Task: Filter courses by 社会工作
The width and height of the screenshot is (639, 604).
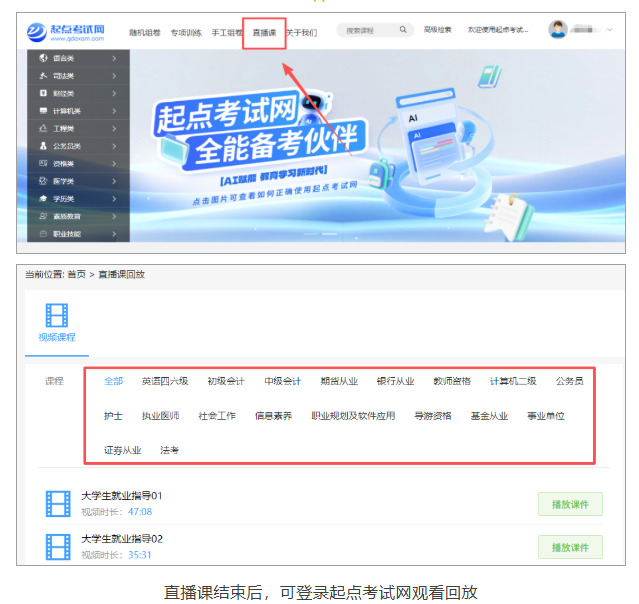Action: click(217, 416)
